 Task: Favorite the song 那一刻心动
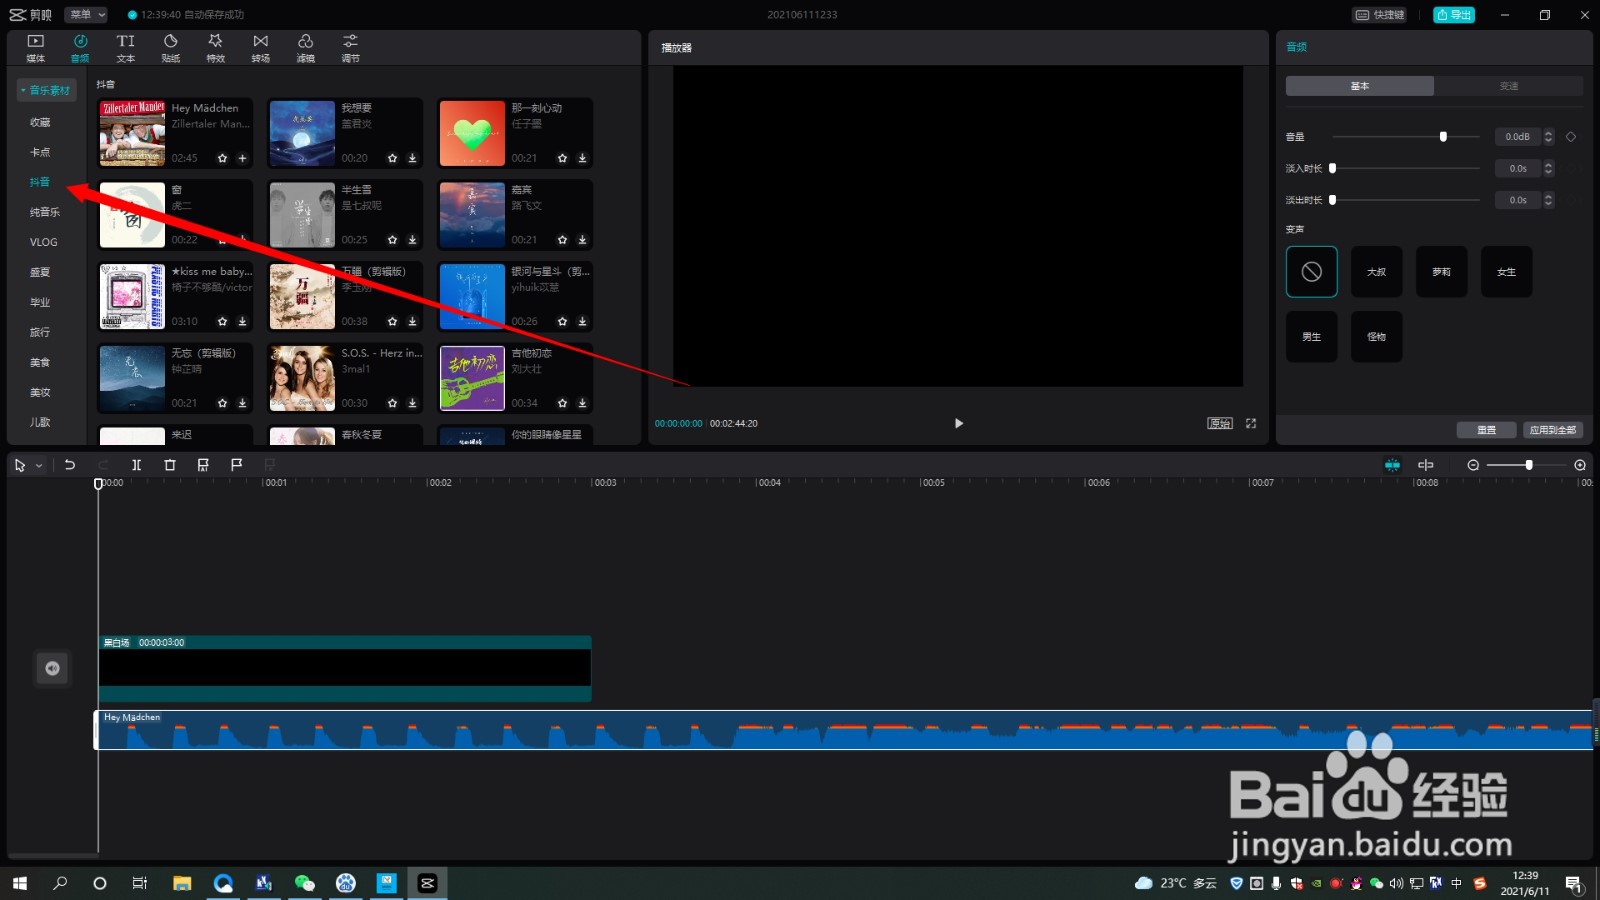(x=562, y=158)
